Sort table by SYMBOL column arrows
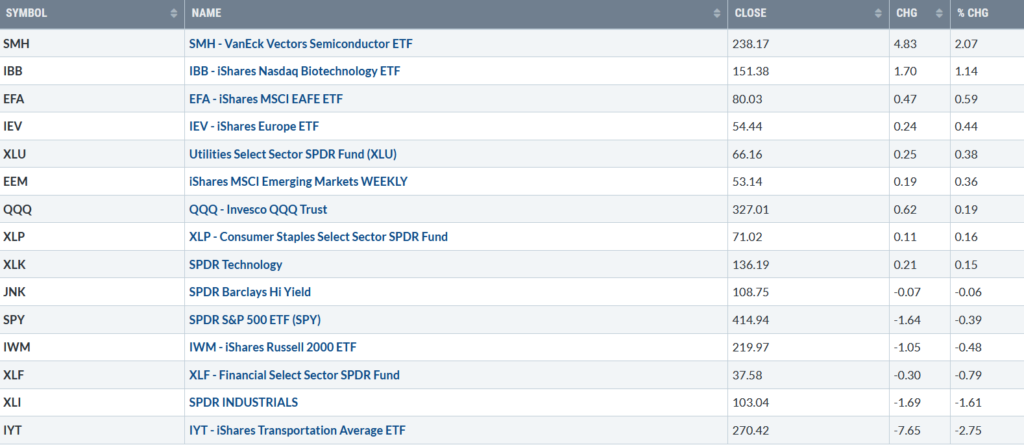The width and height of the screenshot is (1024, 445). point(174,13)
